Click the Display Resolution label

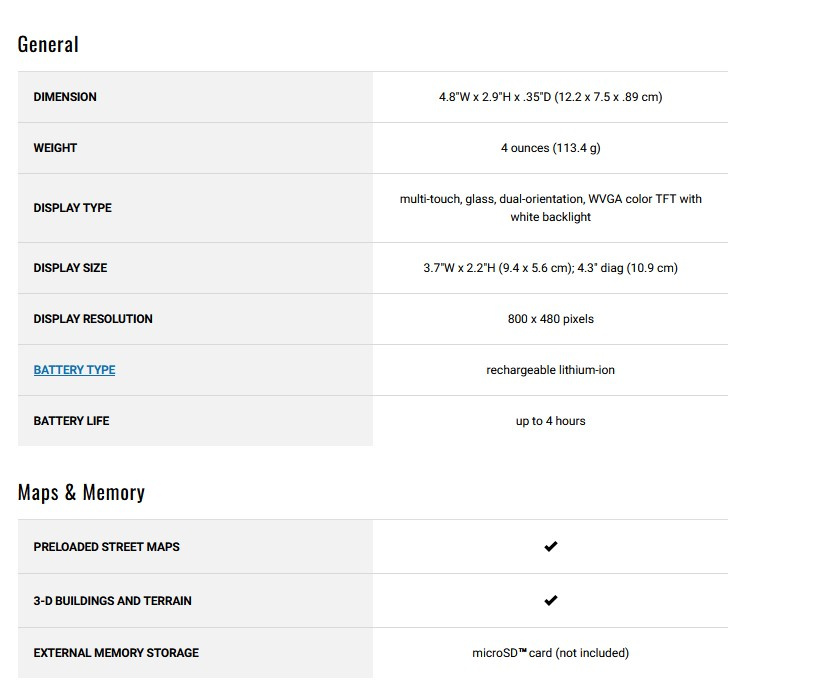(93, 319)
